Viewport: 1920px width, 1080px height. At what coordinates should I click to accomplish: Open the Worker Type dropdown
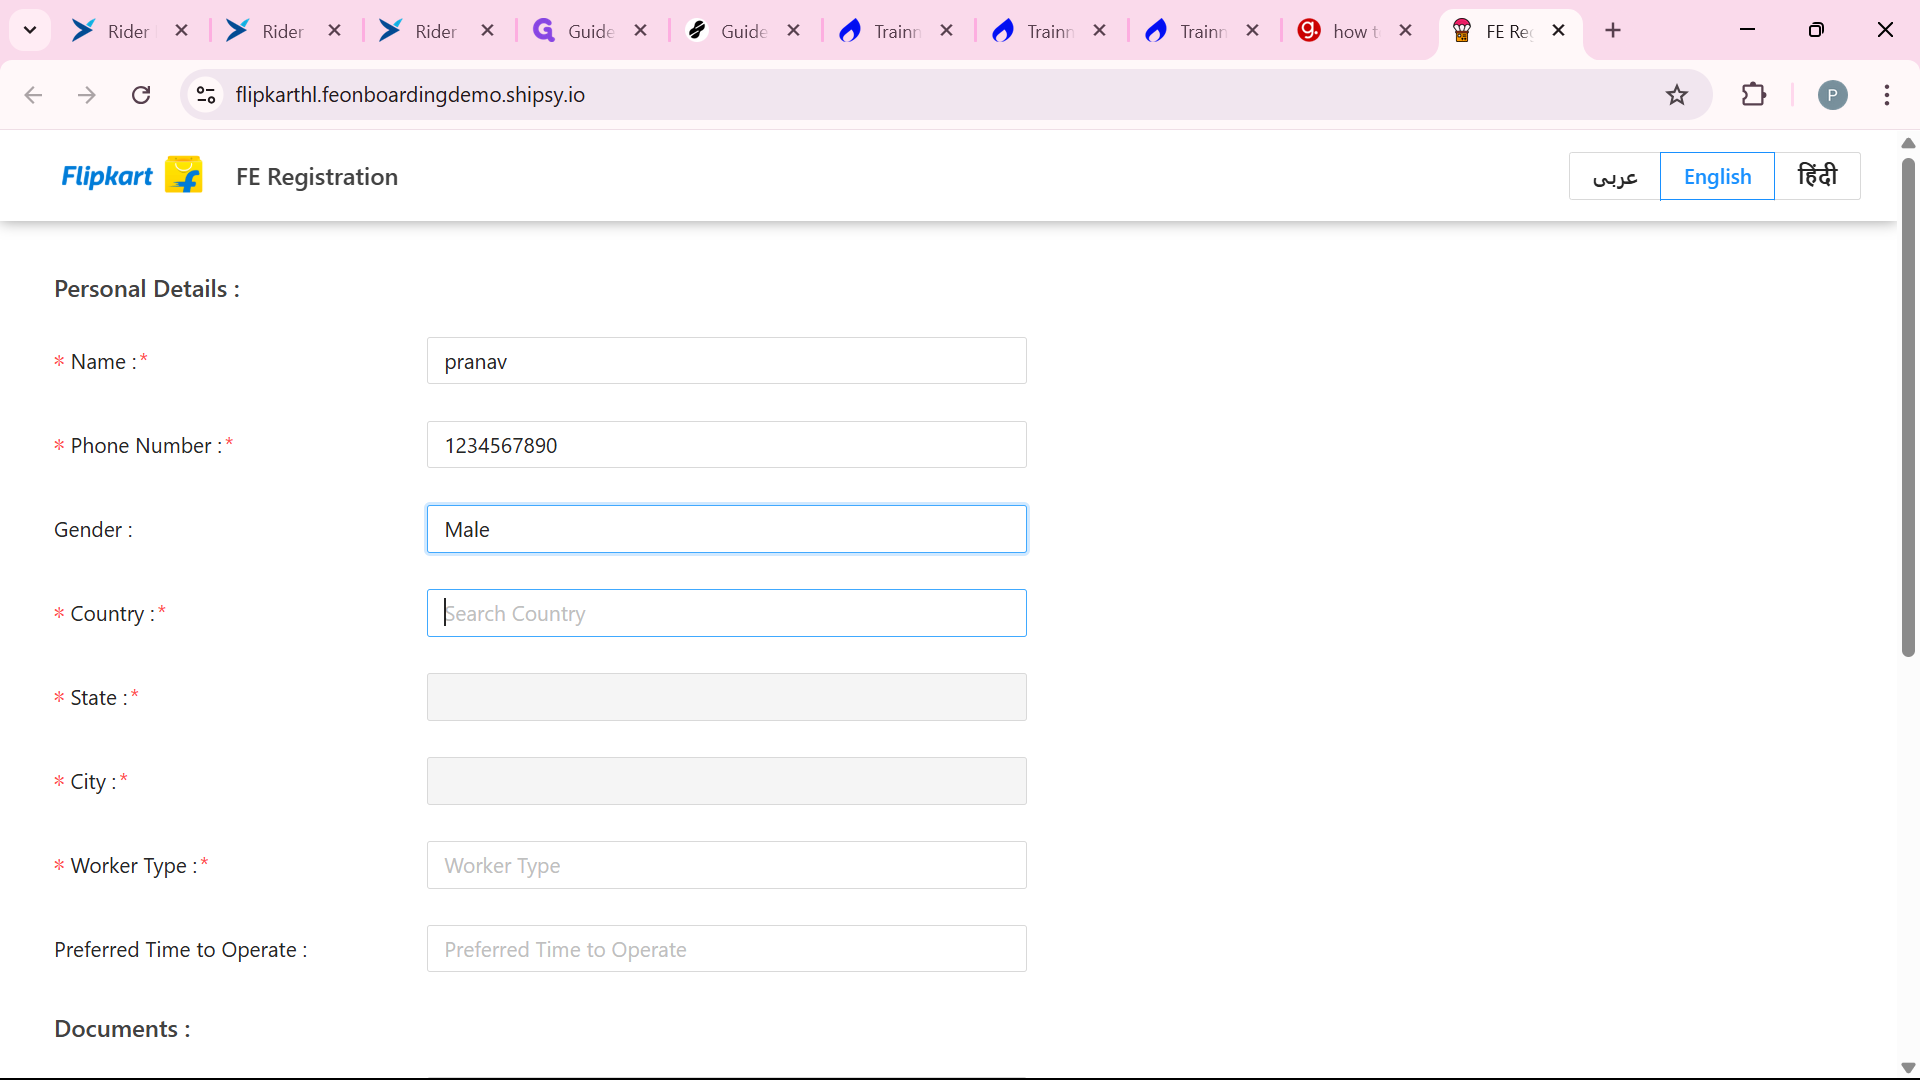point(727,865)
